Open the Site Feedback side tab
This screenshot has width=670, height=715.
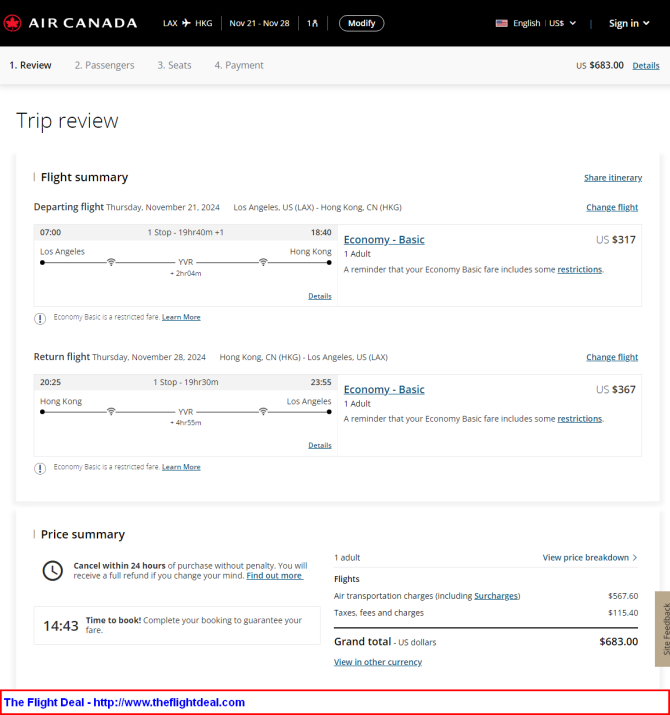pos(663,629)
